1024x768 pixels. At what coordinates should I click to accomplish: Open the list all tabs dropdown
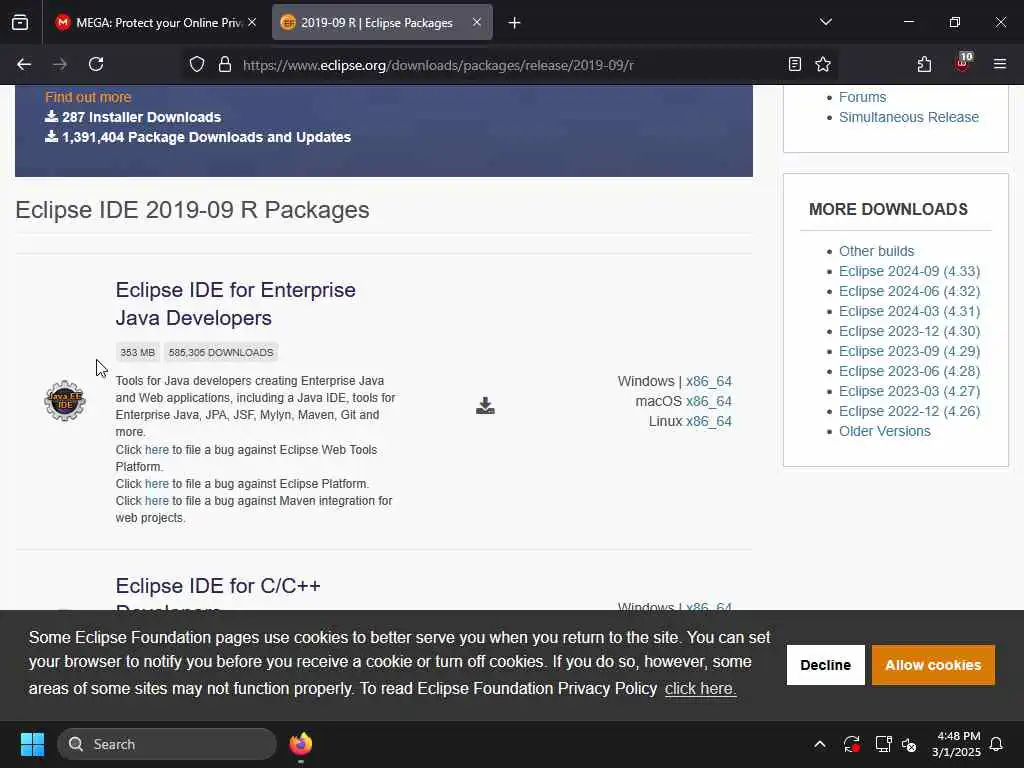[826, 22]
